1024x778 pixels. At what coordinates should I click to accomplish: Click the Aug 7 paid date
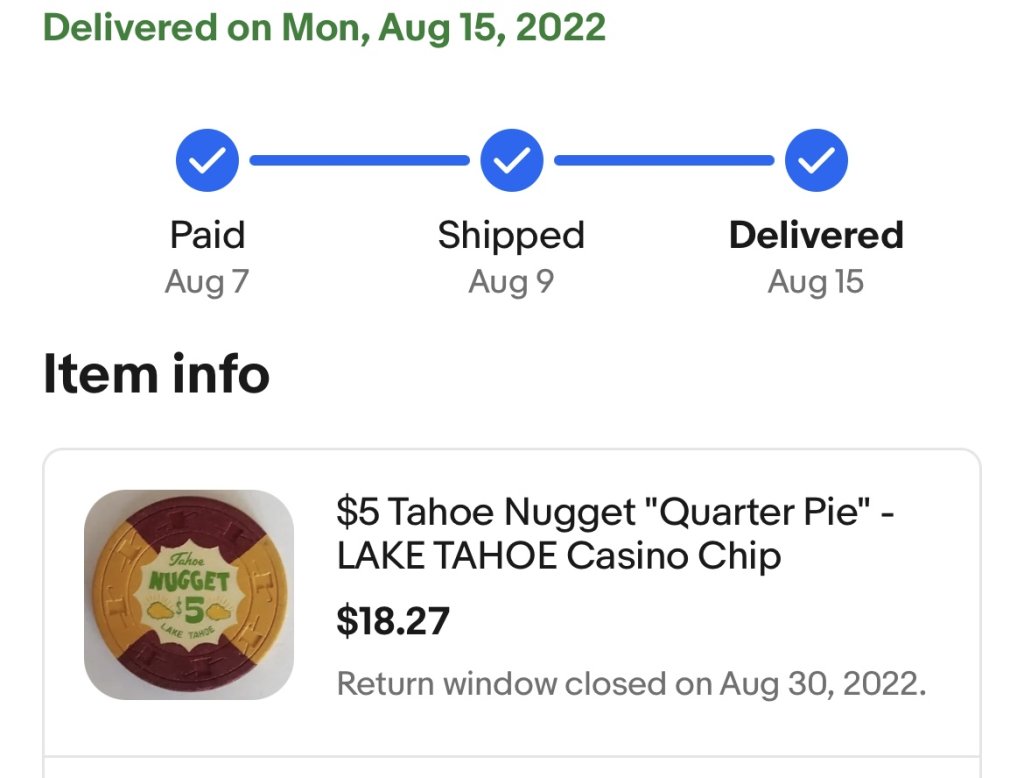pos(207,282)
